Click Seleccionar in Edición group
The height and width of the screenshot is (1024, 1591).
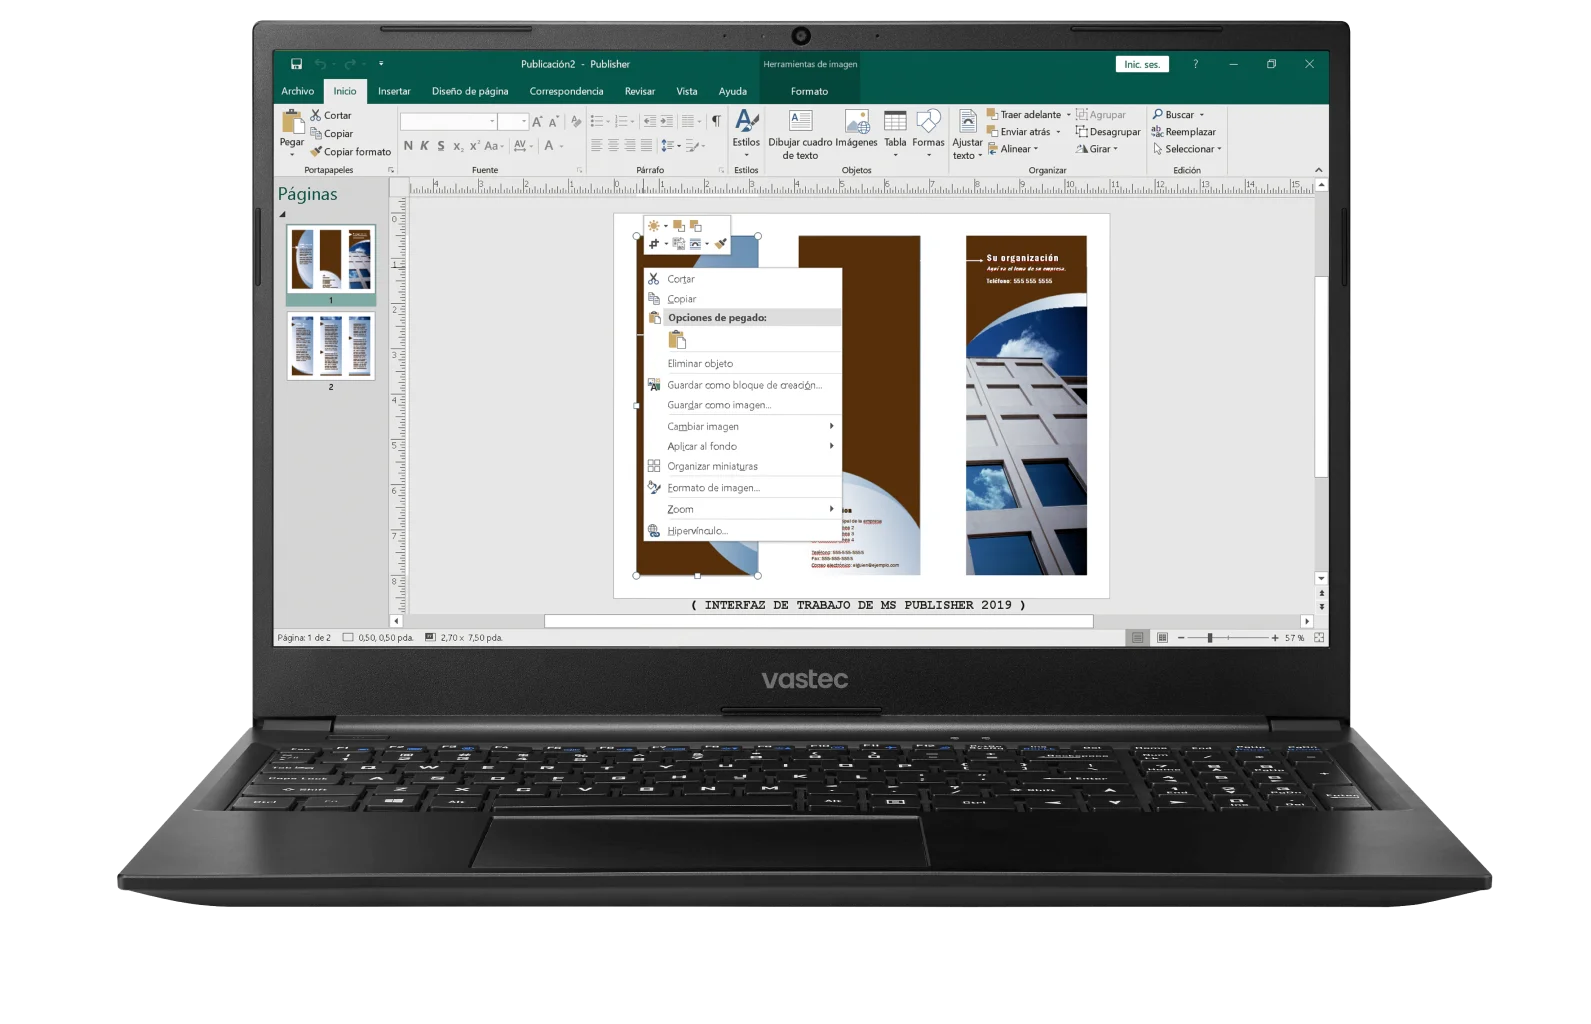(1187, 149)
